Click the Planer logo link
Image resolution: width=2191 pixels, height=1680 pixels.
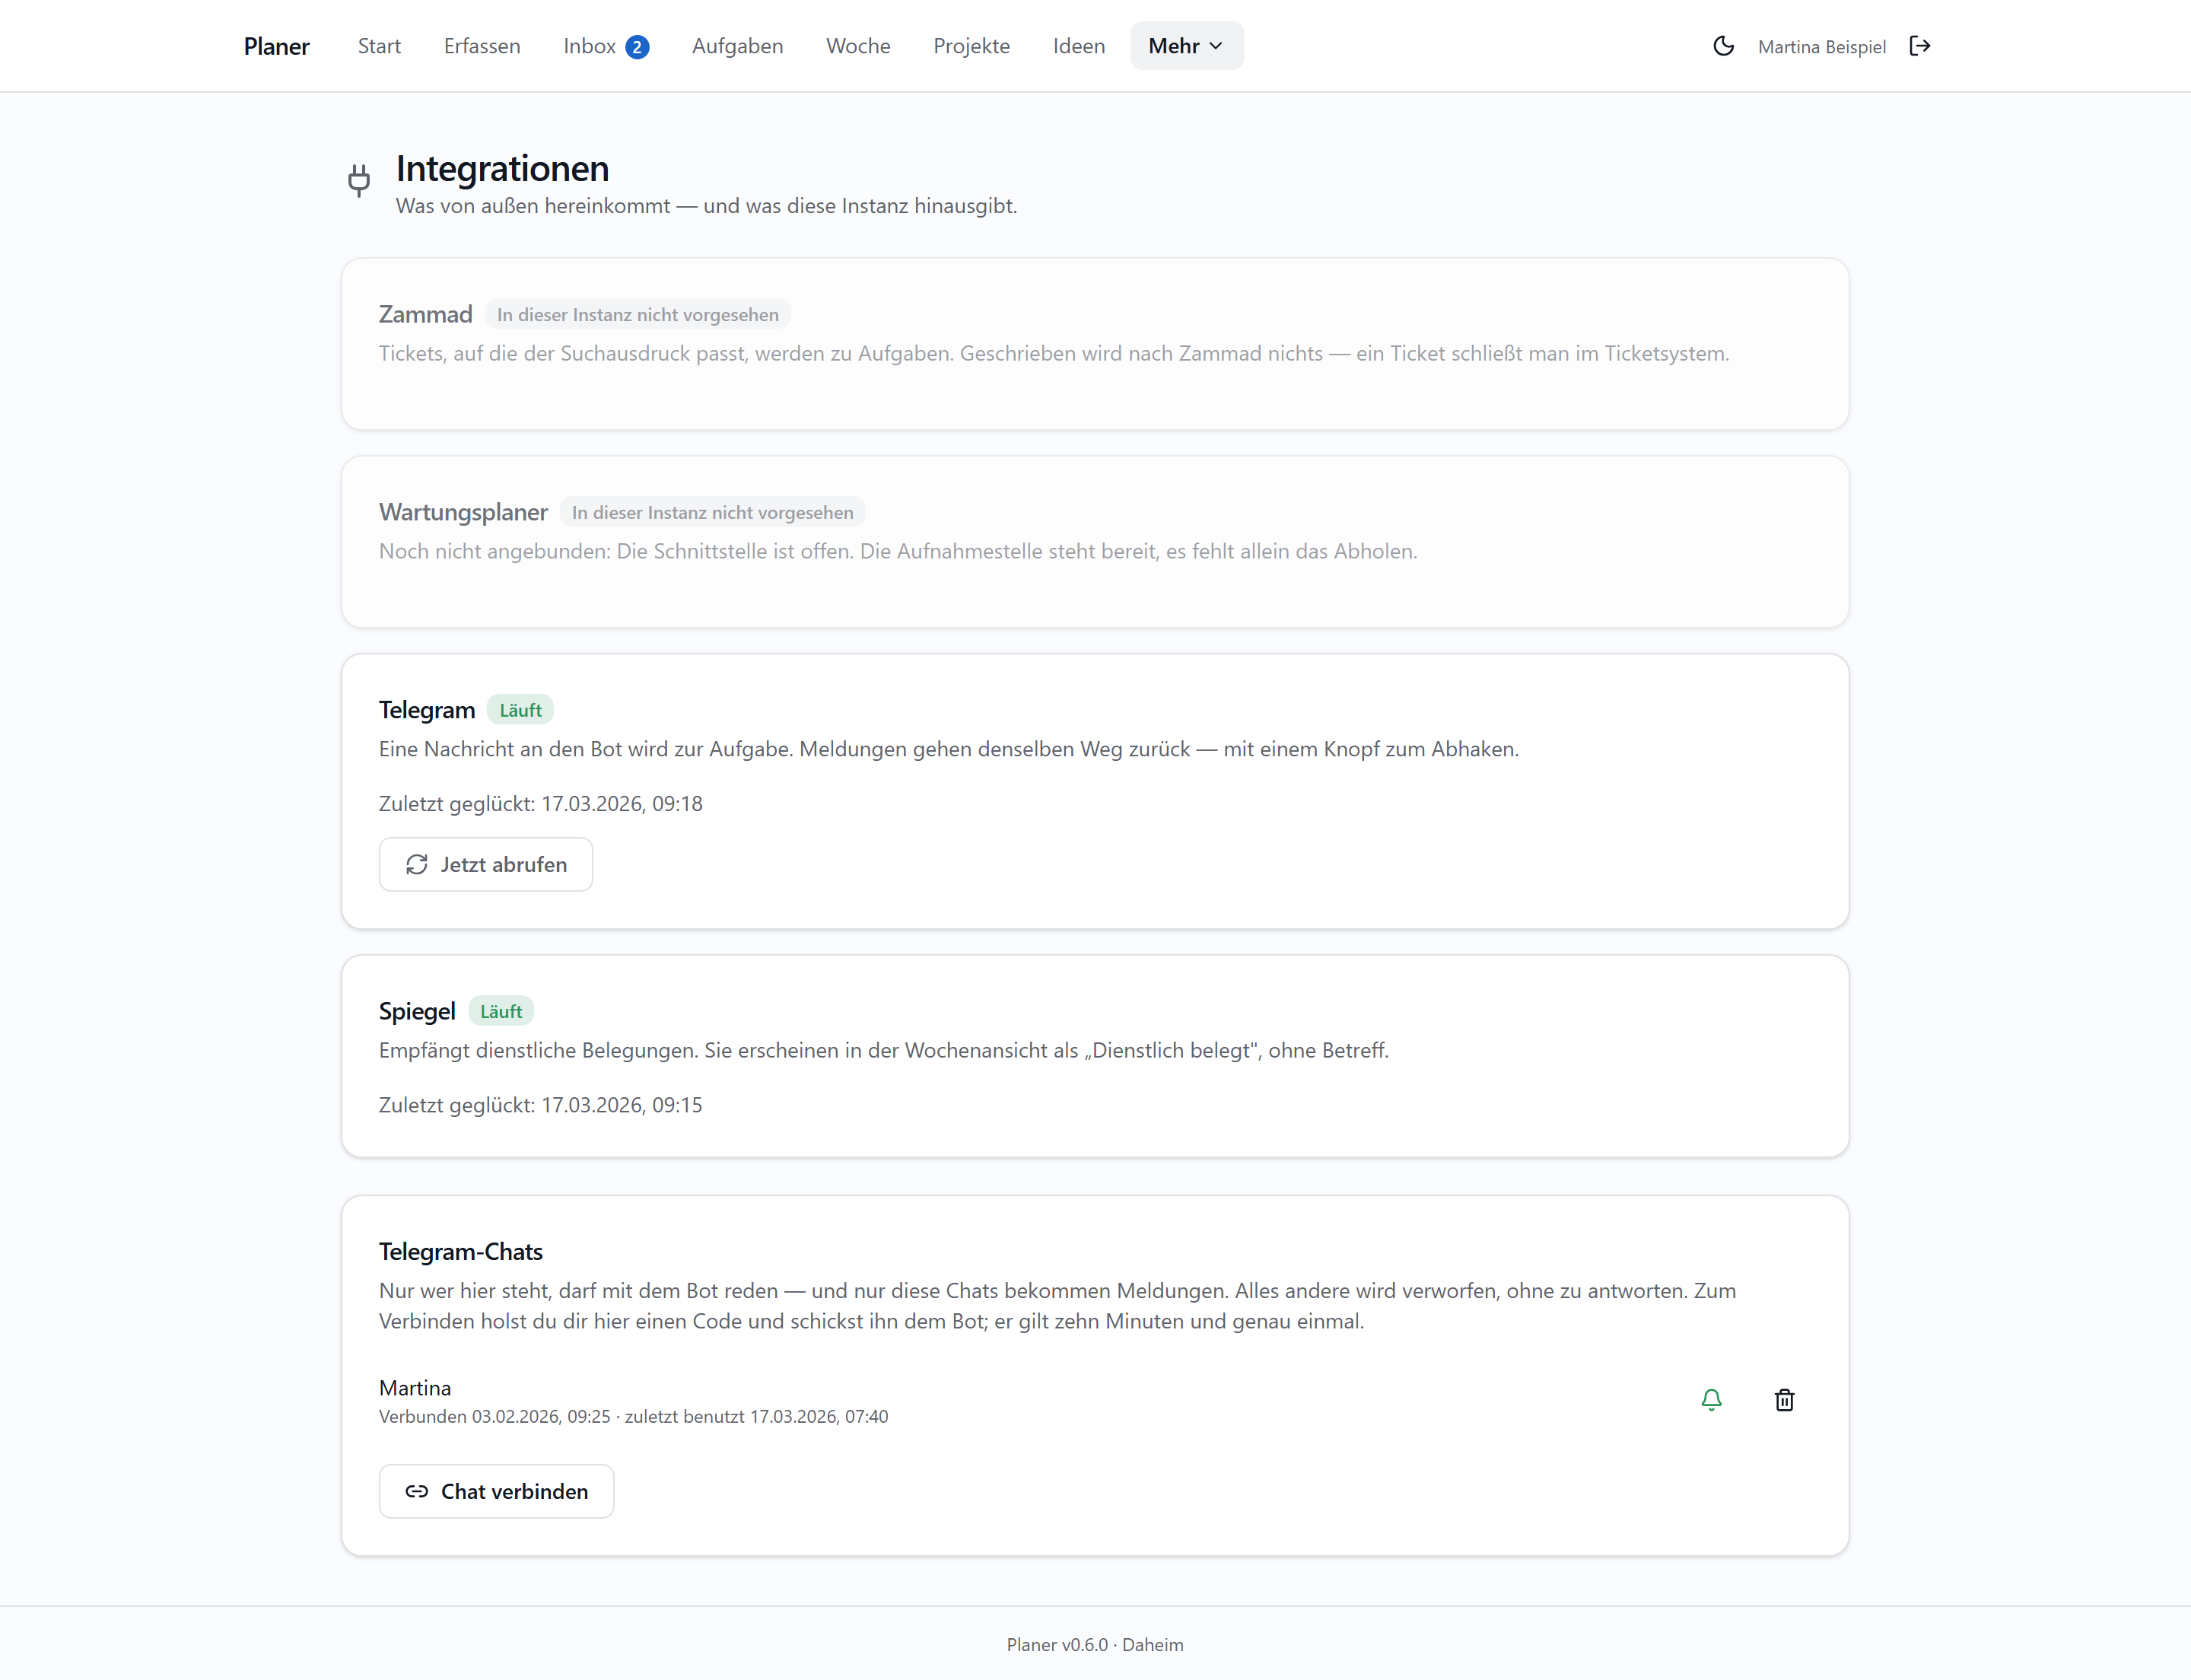(277, 46)
